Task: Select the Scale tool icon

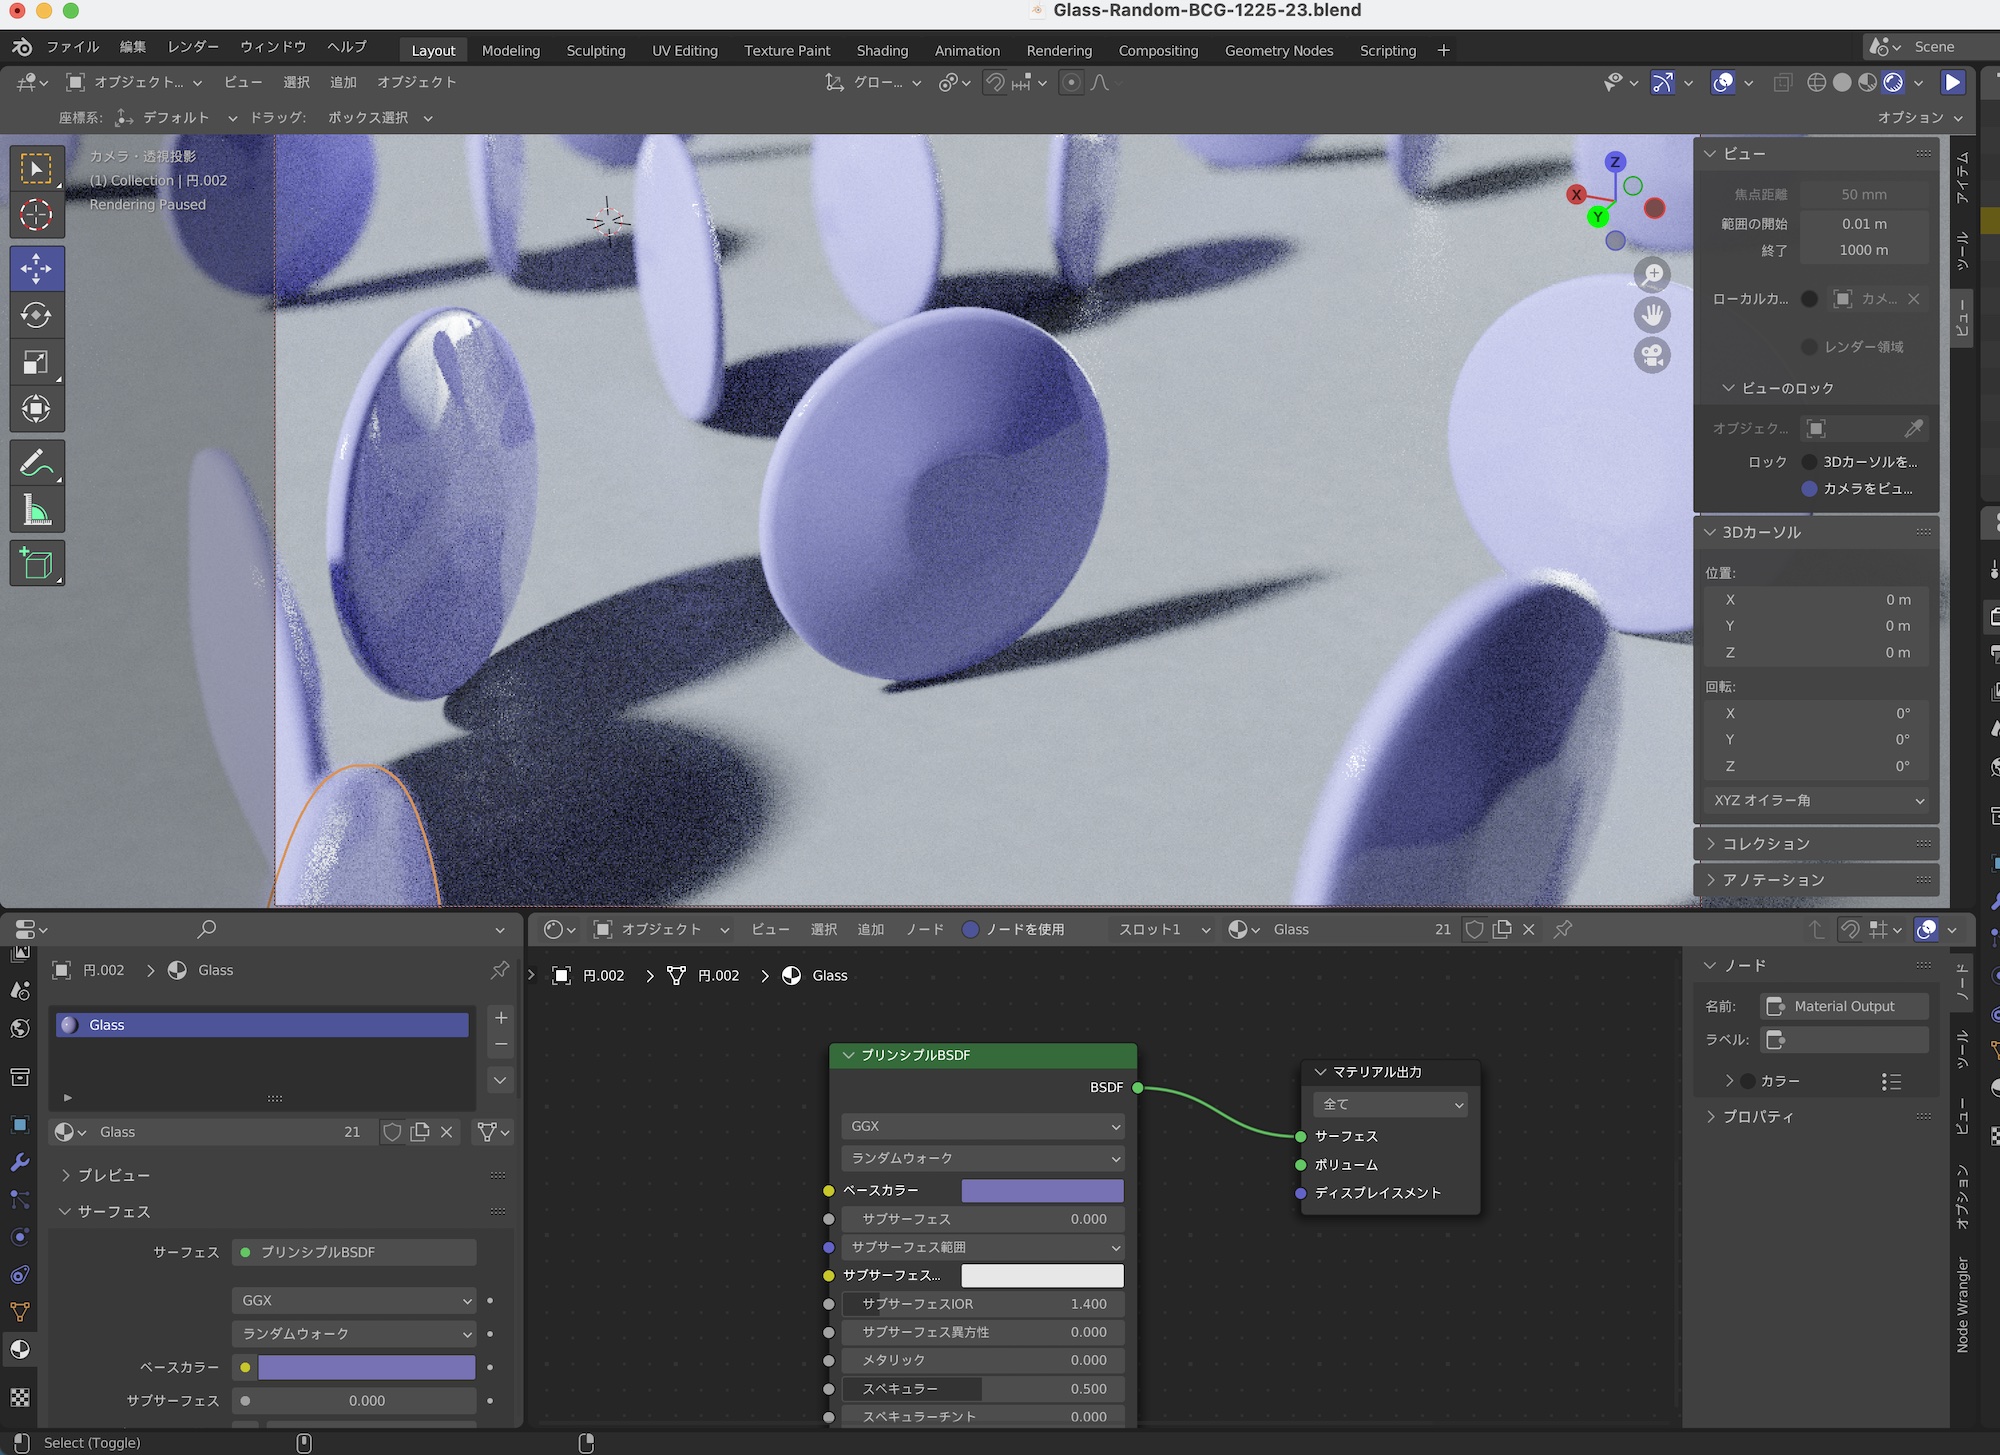Action: point(37,362)
